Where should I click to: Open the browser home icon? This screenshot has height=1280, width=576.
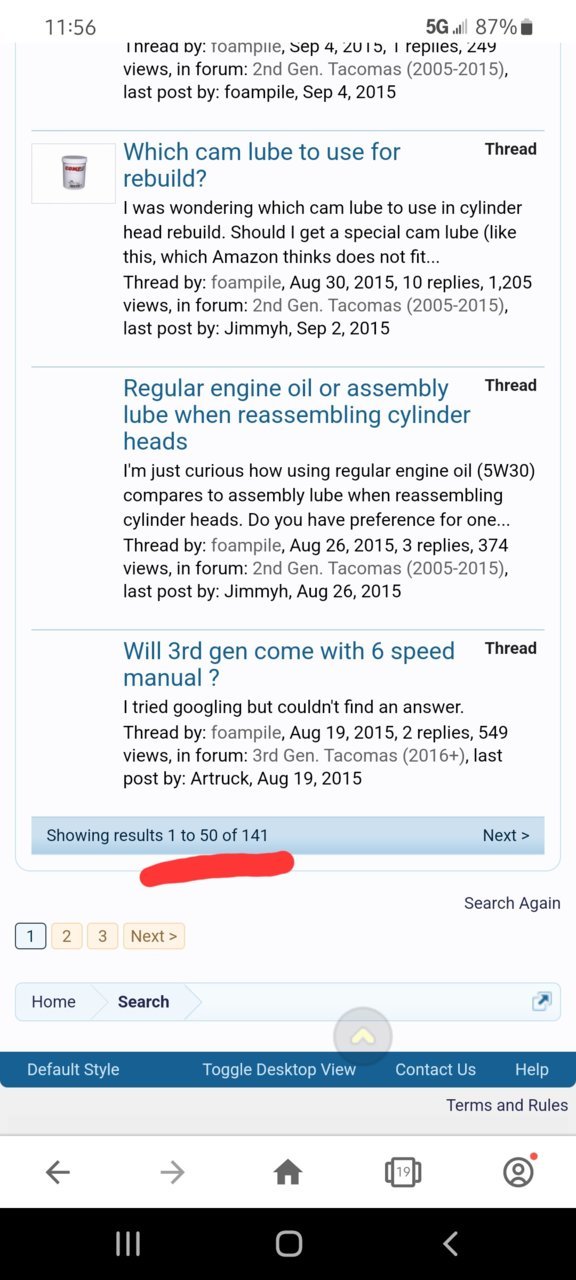(x=288, y=1172)
